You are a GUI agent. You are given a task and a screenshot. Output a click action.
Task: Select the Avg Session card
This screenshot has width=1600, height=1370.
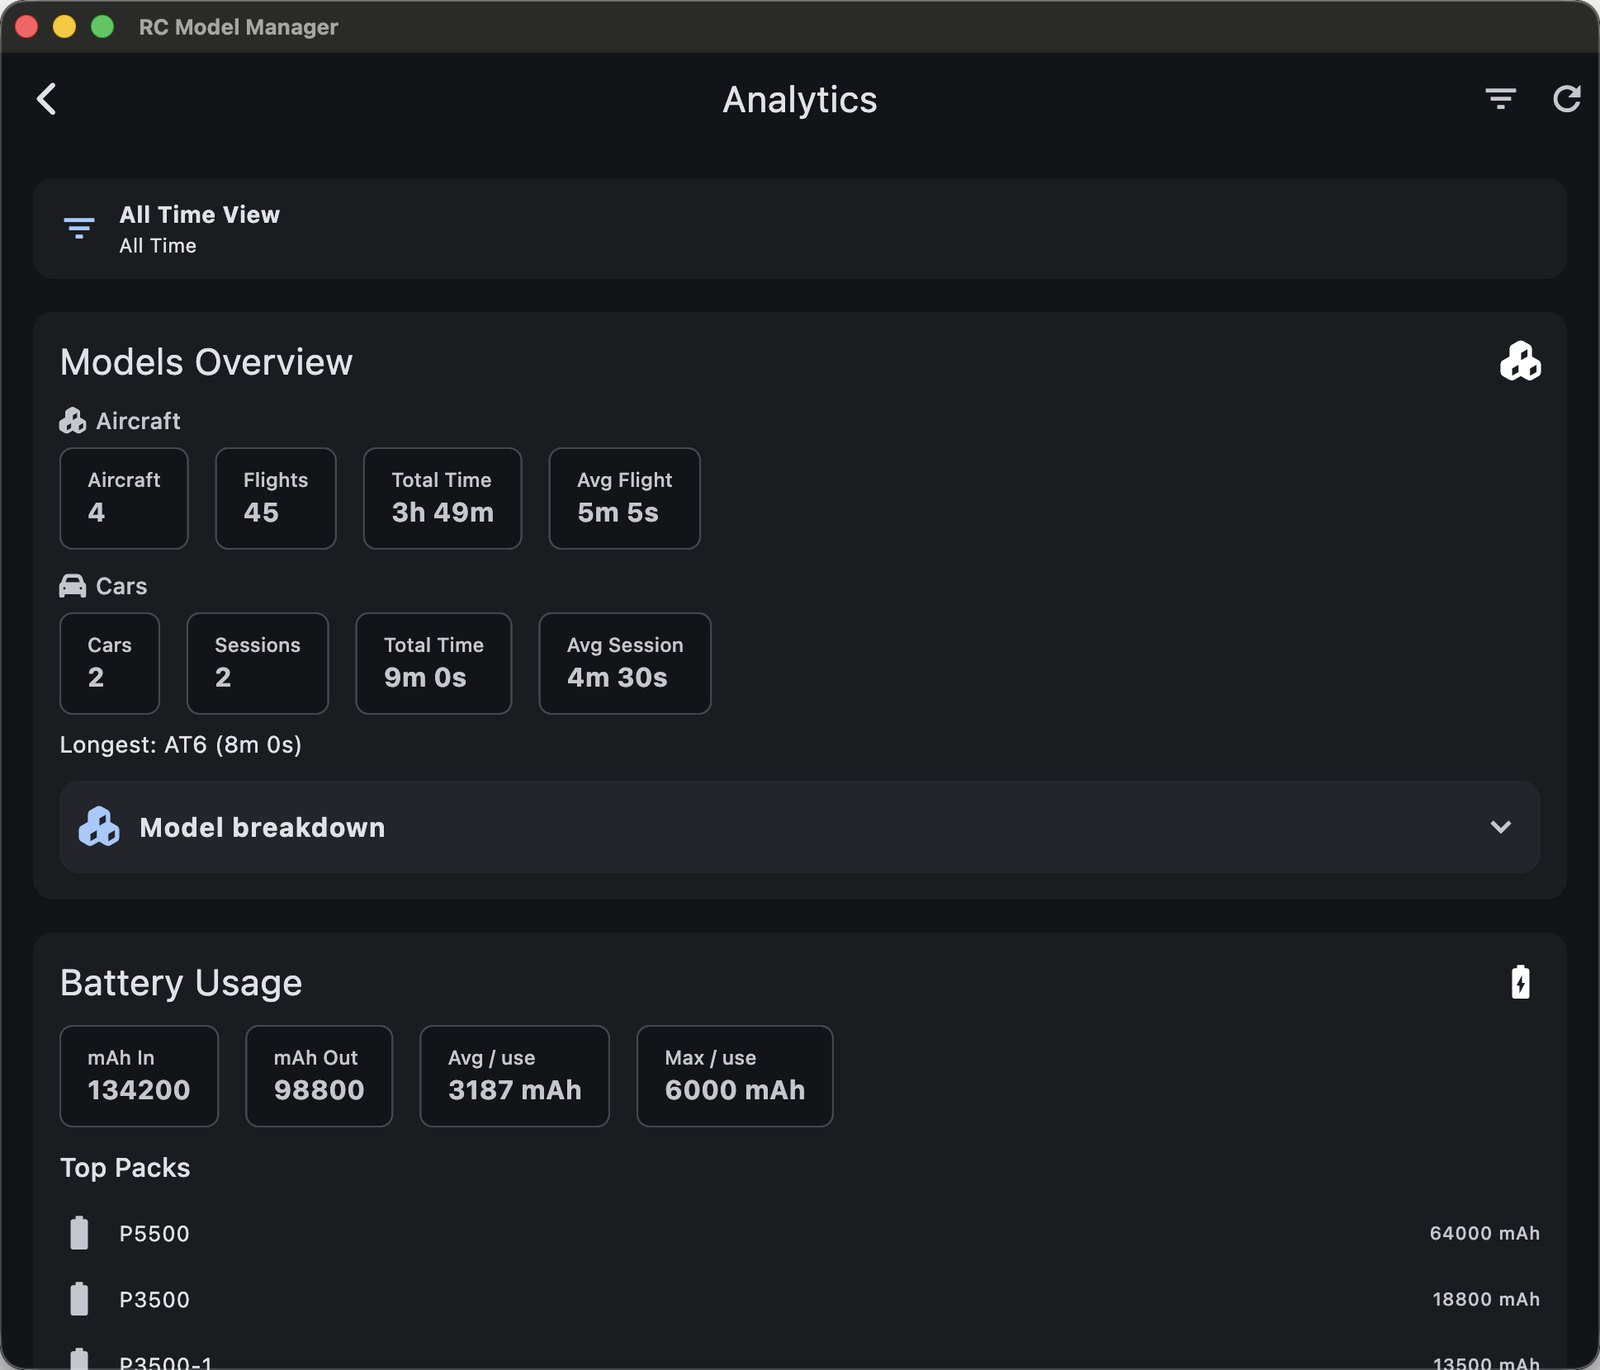pos(625,663)
